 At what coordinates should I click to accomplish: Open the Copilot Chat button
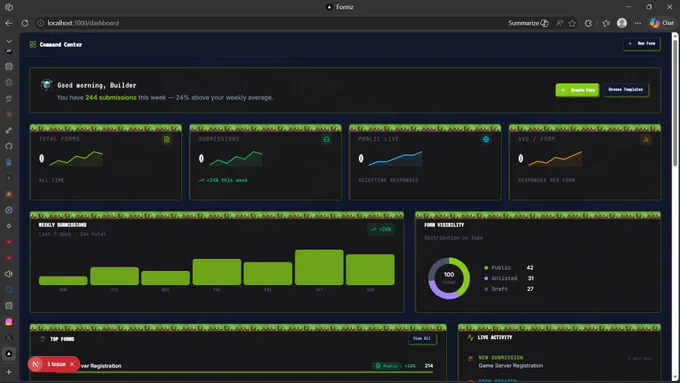pyautogui.click(x=662, y=23)
